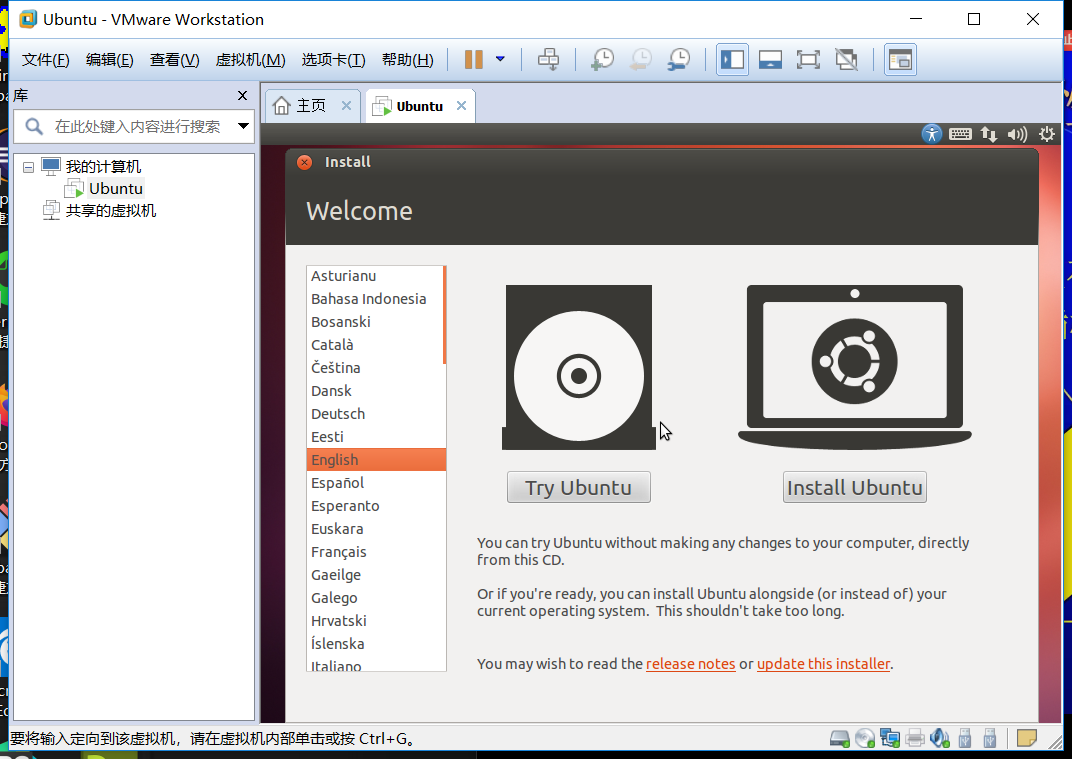Revert the virtual machine to its snapshot

(641, 59)
